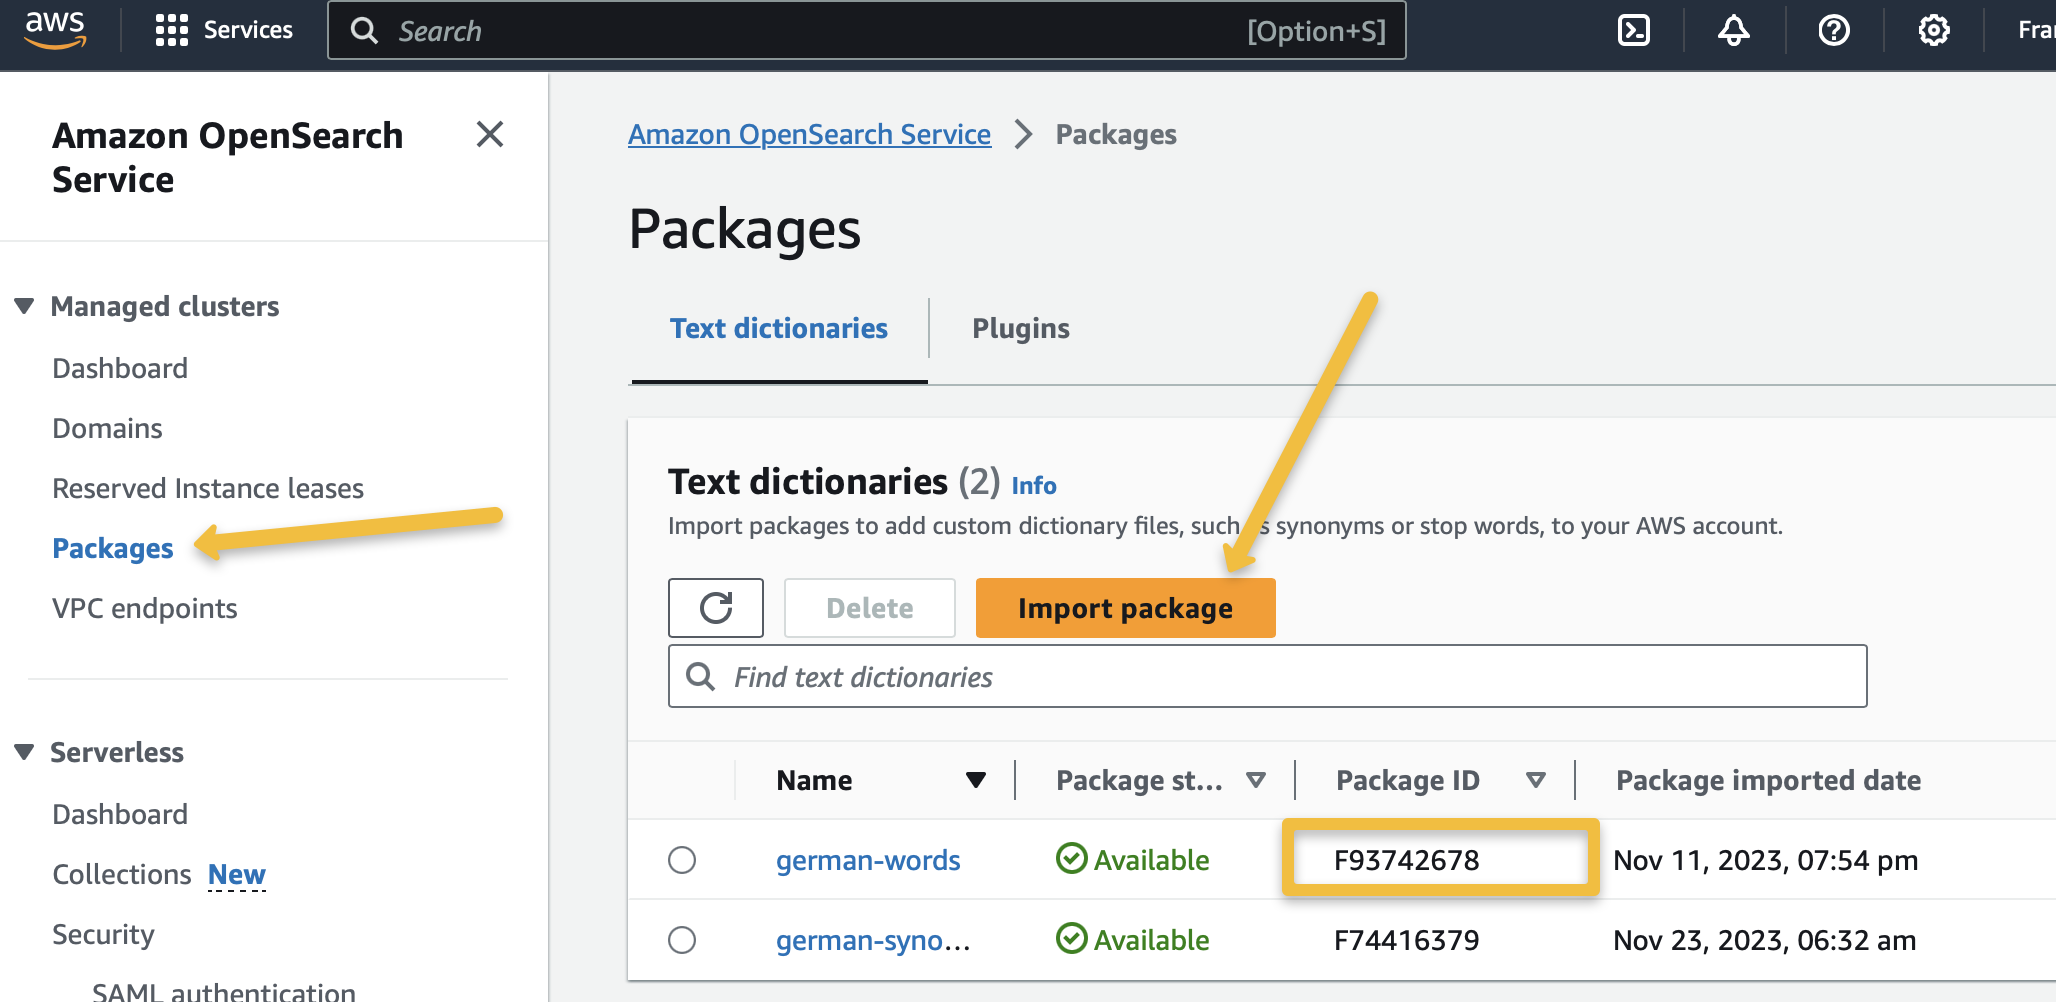Open Reserved Instance leases

tap(208, 488)
